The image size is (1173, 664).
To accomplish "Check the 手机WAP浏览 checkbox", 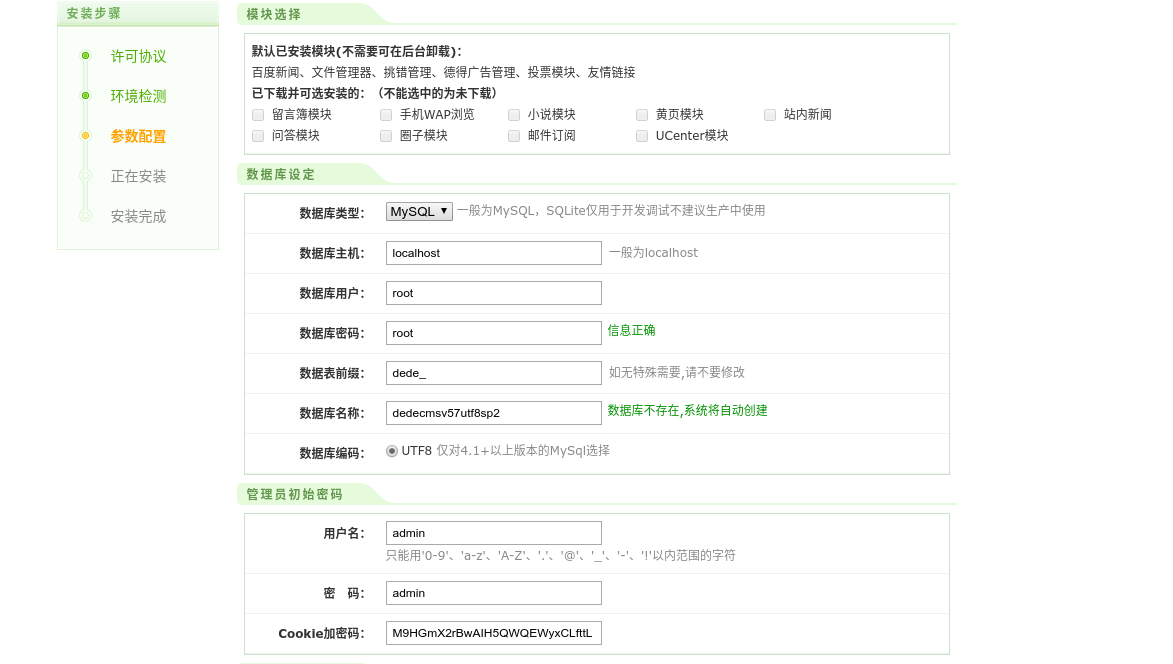I will (386, 115).
